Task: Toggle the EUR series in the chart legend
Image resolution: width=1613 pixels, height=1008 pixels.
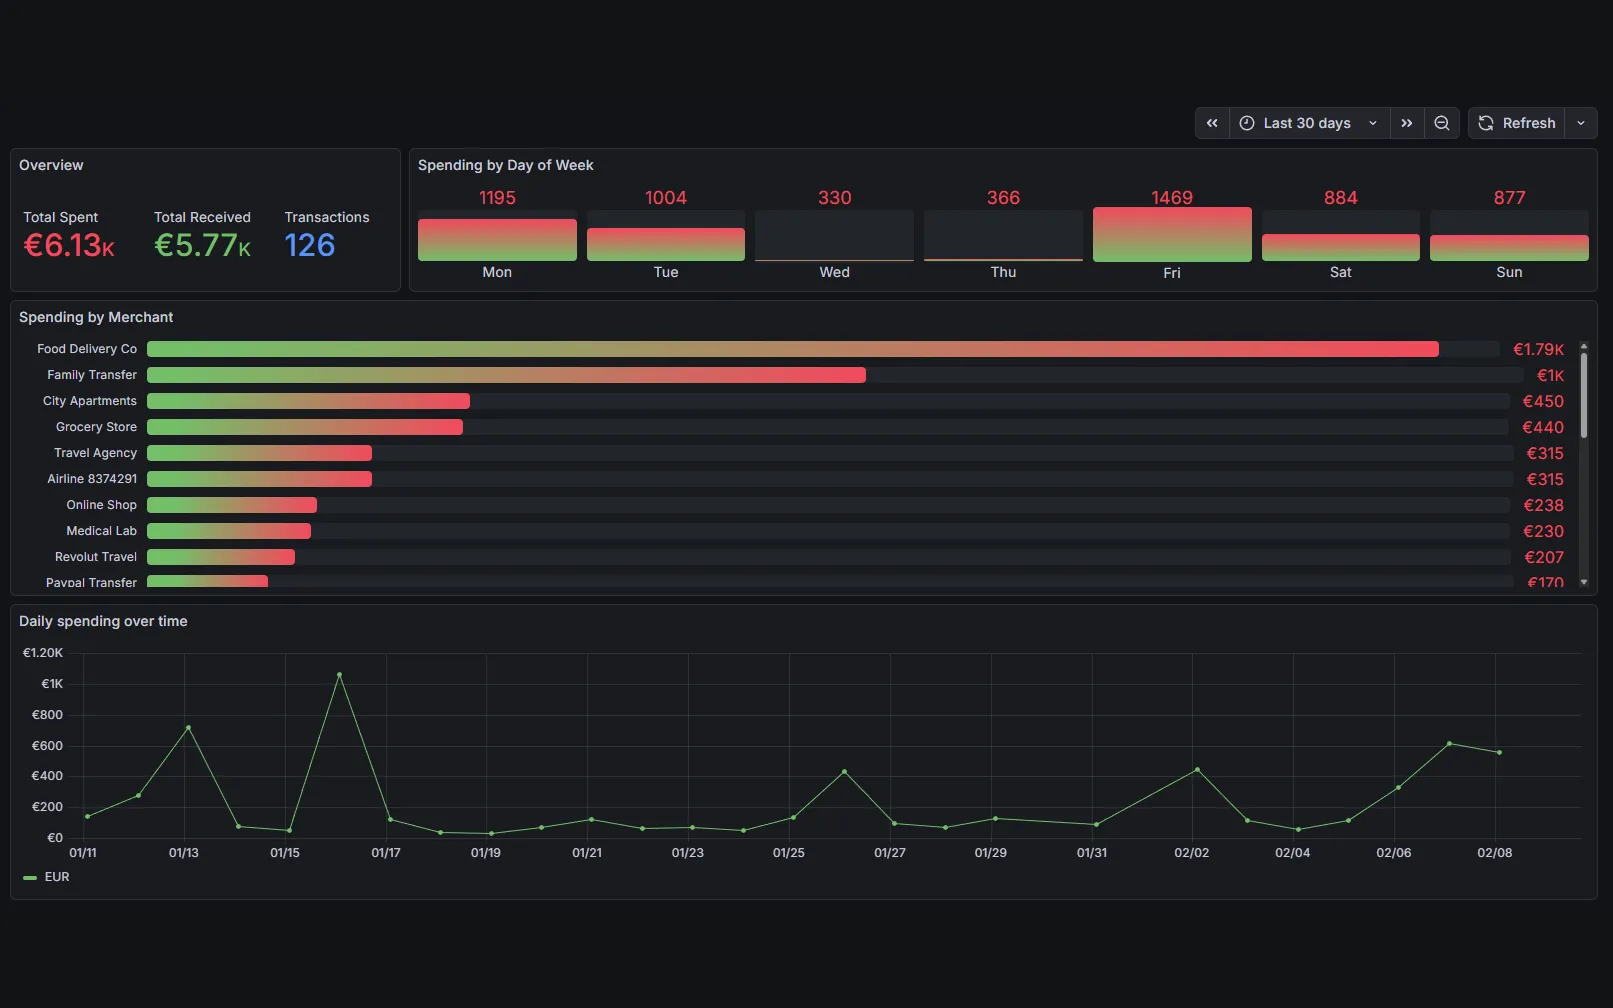Action: coord(56,876)
